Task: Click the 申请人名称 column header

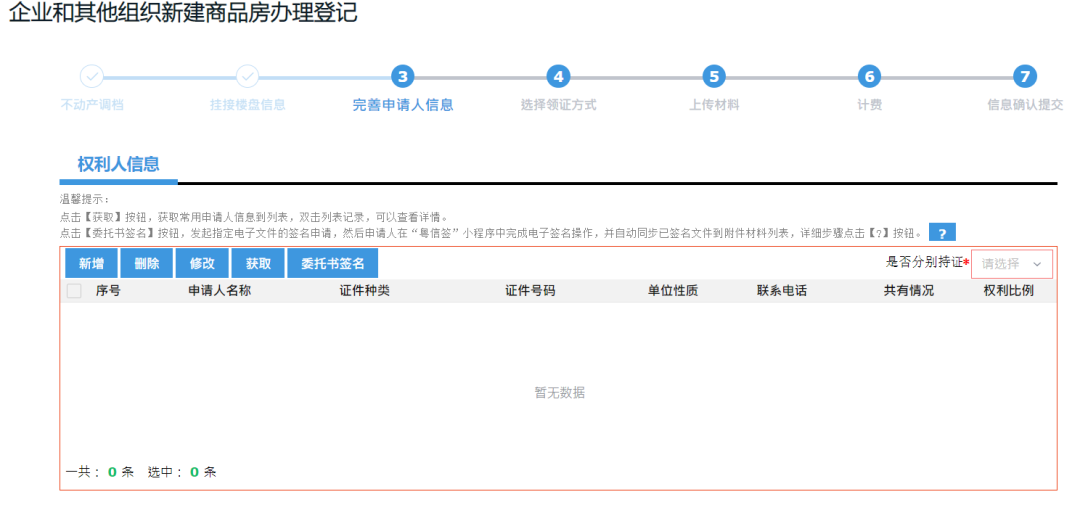Action: pos(220,291)
